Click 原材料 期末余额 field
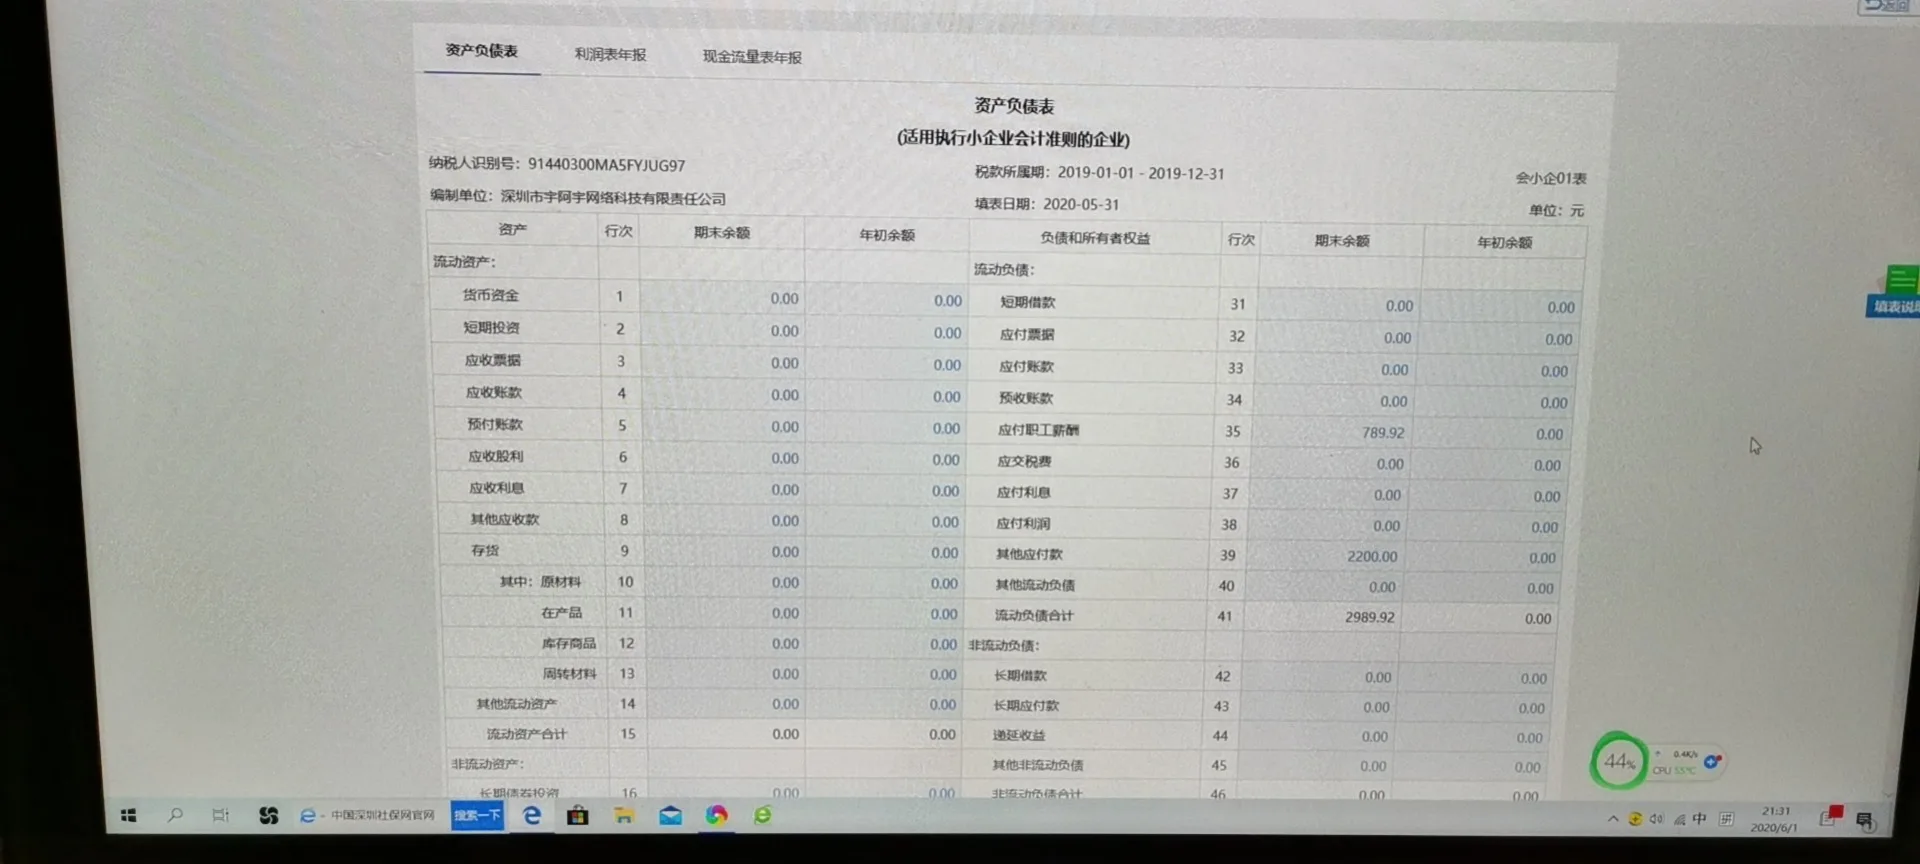The width and height of the screenshot is (1920, 864). pyautogui.click(x=723, y=582)
